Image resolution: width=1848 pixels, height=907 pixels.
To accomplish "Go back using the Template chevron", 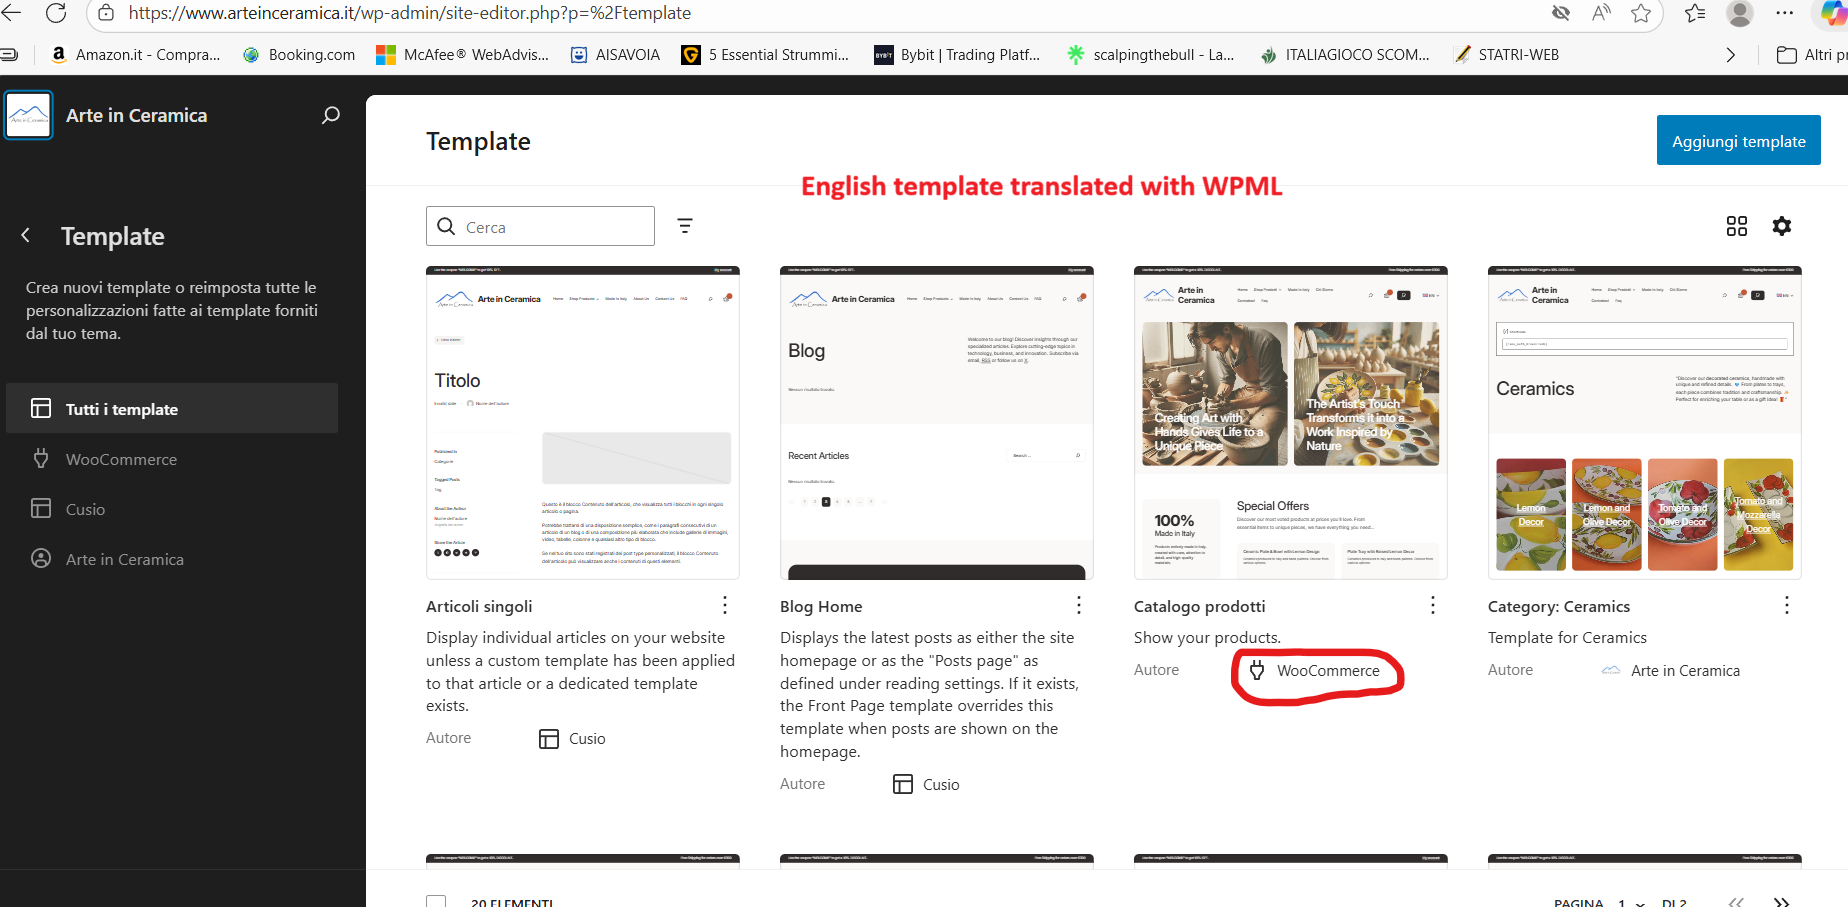I will pyautogui.click(x=26, y=236).
